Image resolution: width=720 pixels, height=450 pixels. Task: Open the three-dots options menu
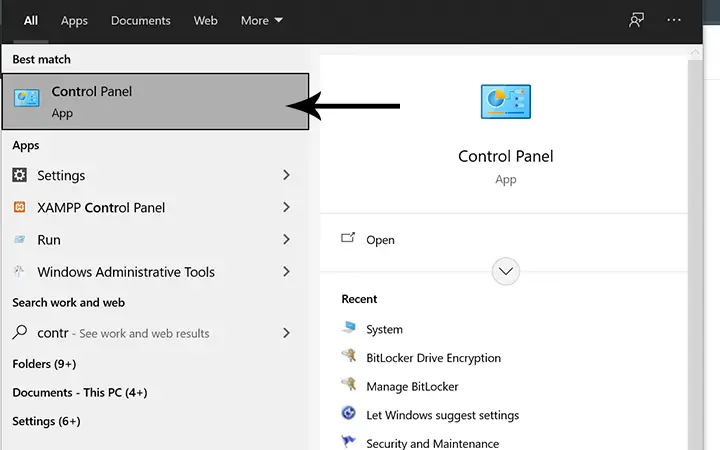point(674,20)
